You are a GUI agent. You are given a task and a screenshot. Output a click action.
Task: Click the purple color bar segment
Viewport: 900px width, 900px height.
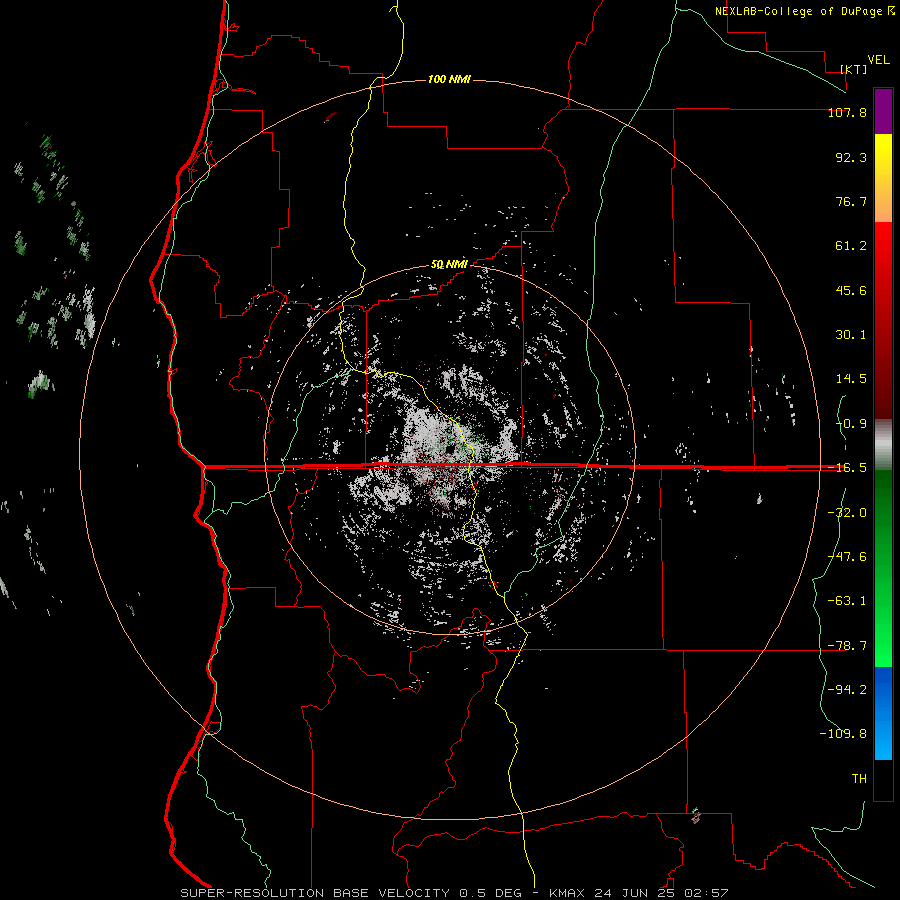[x=883, y=111]
